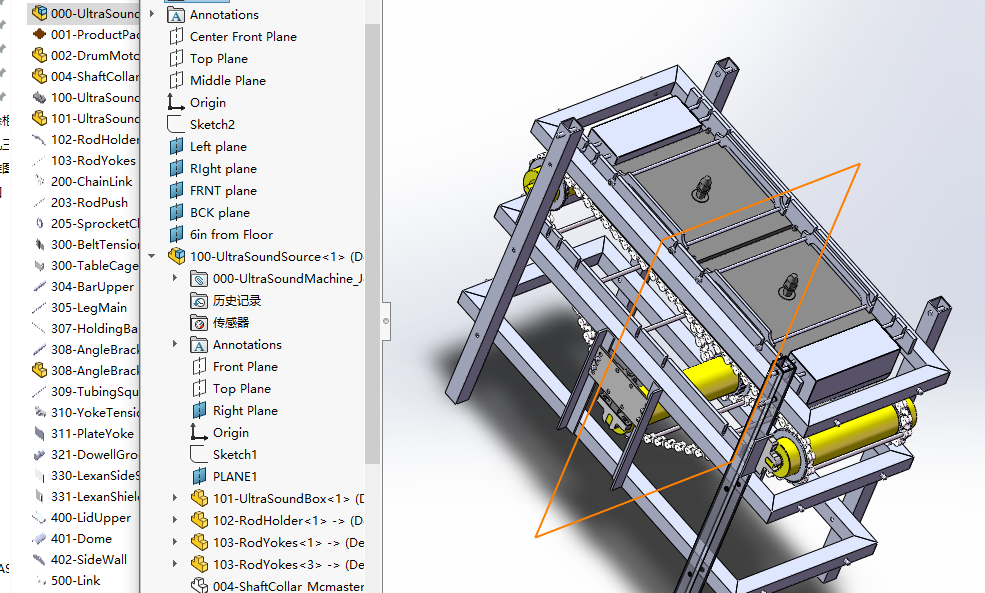Click the 传感器 sensors folder icon
The image size is (985, 593).
tap(199, 322)
